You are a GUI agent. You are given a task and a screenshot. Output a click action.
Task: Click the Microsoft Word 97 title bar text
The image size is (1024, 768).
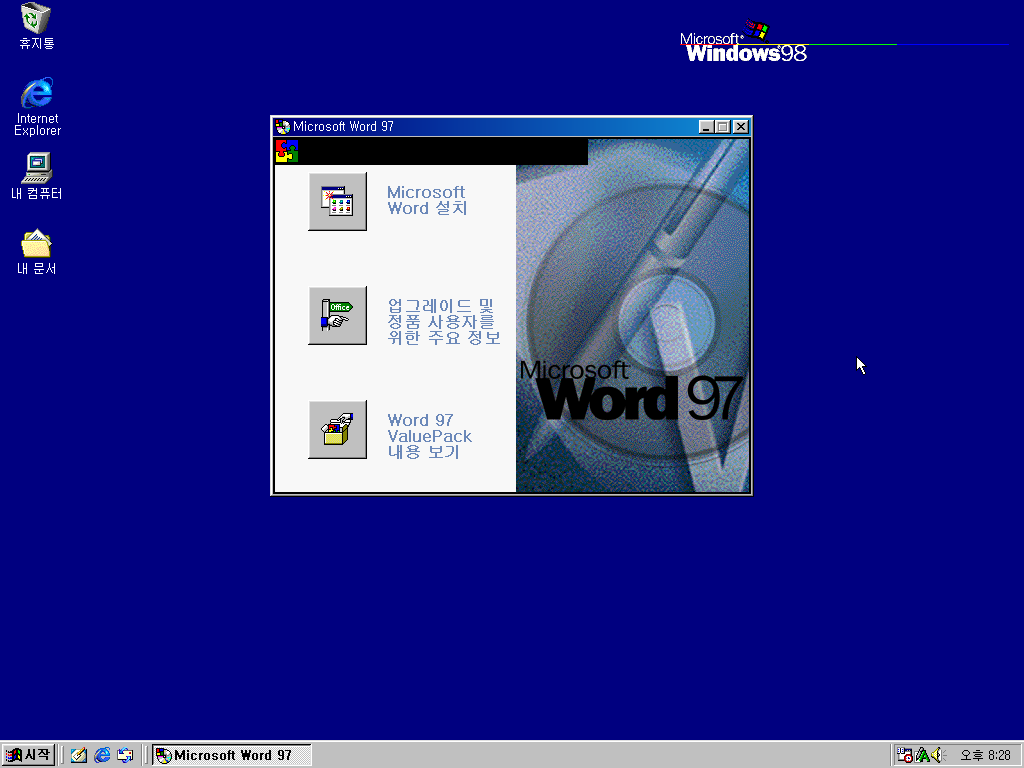tap(344, 127)
